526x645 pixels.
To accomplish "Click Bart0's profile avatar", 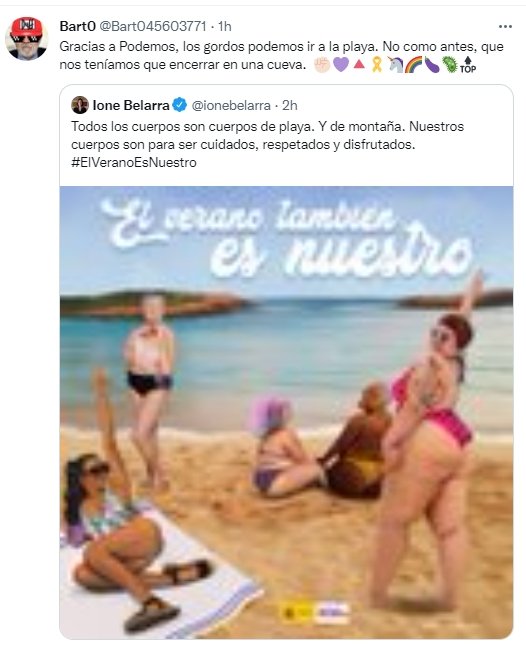I will (27, 38).
